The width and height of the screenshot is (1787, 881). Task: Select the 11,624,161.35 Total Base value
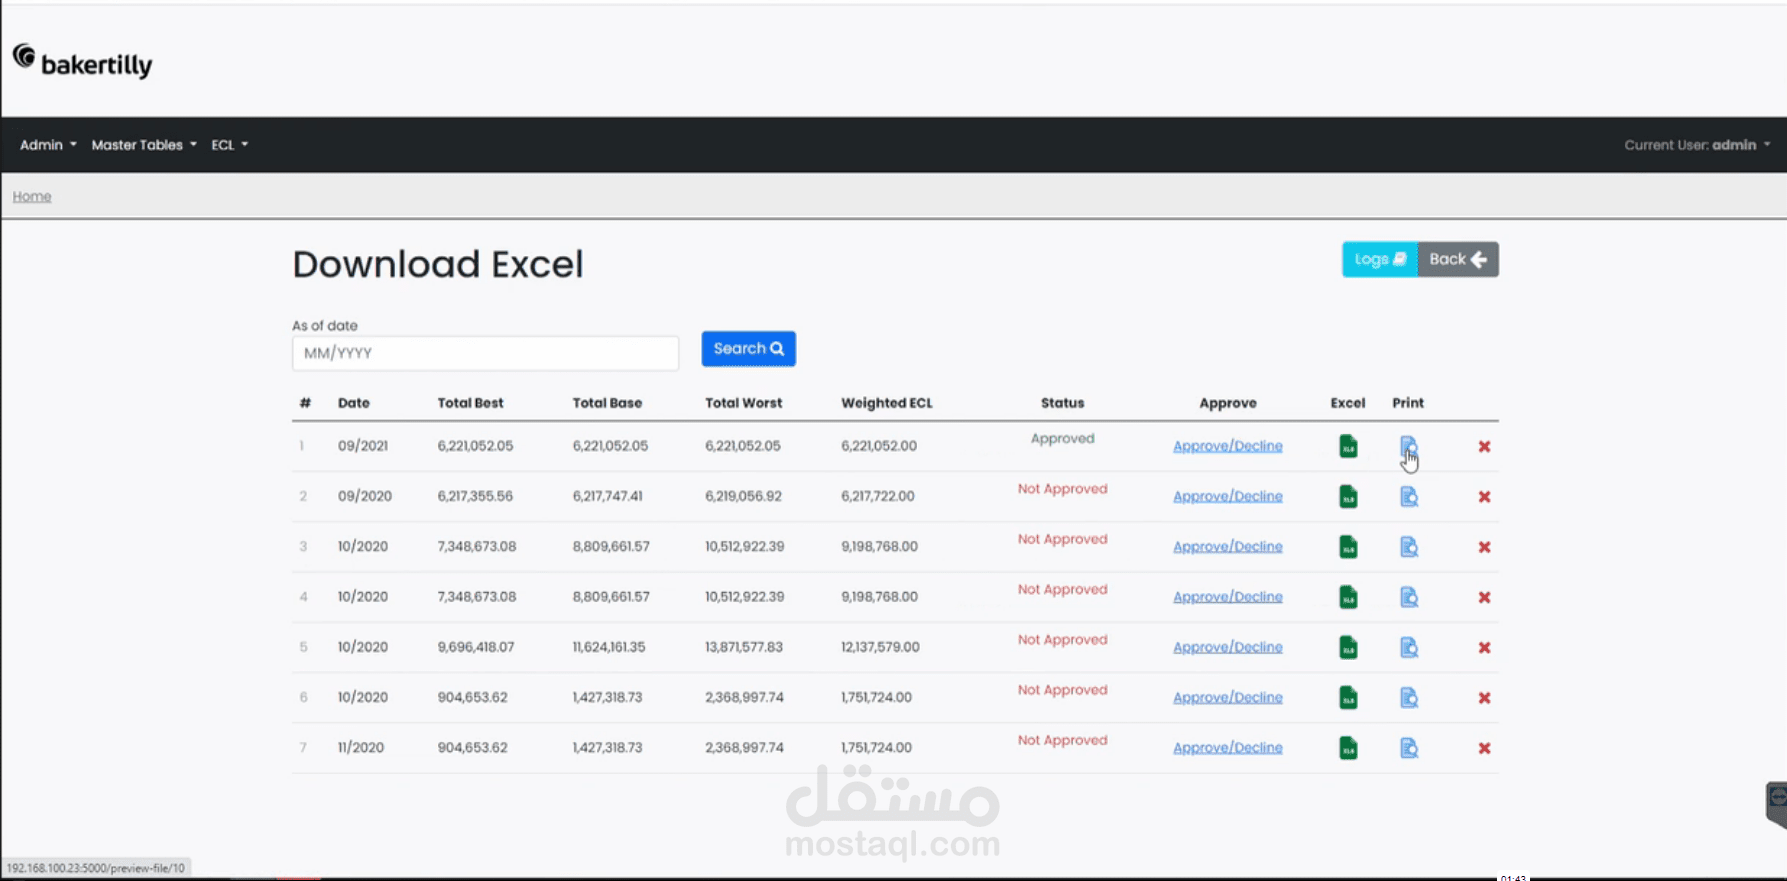tap(609, 647)
